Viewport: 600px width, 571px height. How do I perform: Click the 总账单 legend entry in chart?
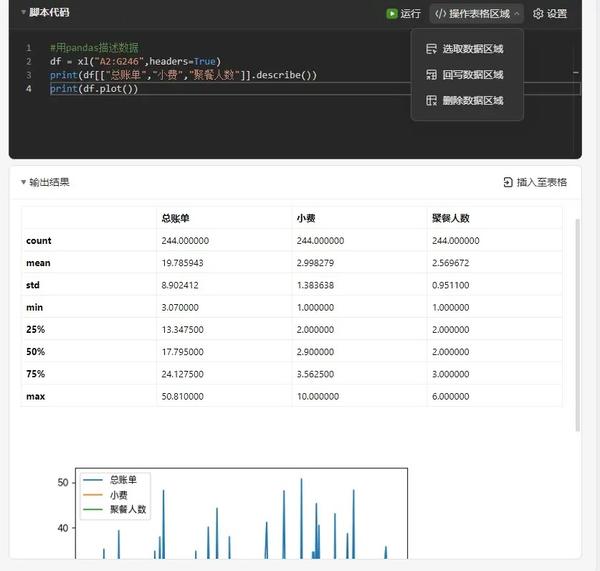click(x=110, y=480)
